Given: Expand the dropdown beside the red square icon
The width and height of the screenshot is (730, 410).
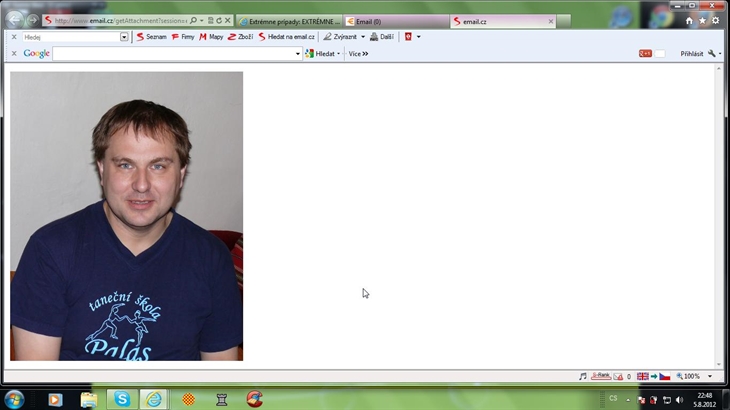Looking at the screenshot, I should (x=419, y=37).
